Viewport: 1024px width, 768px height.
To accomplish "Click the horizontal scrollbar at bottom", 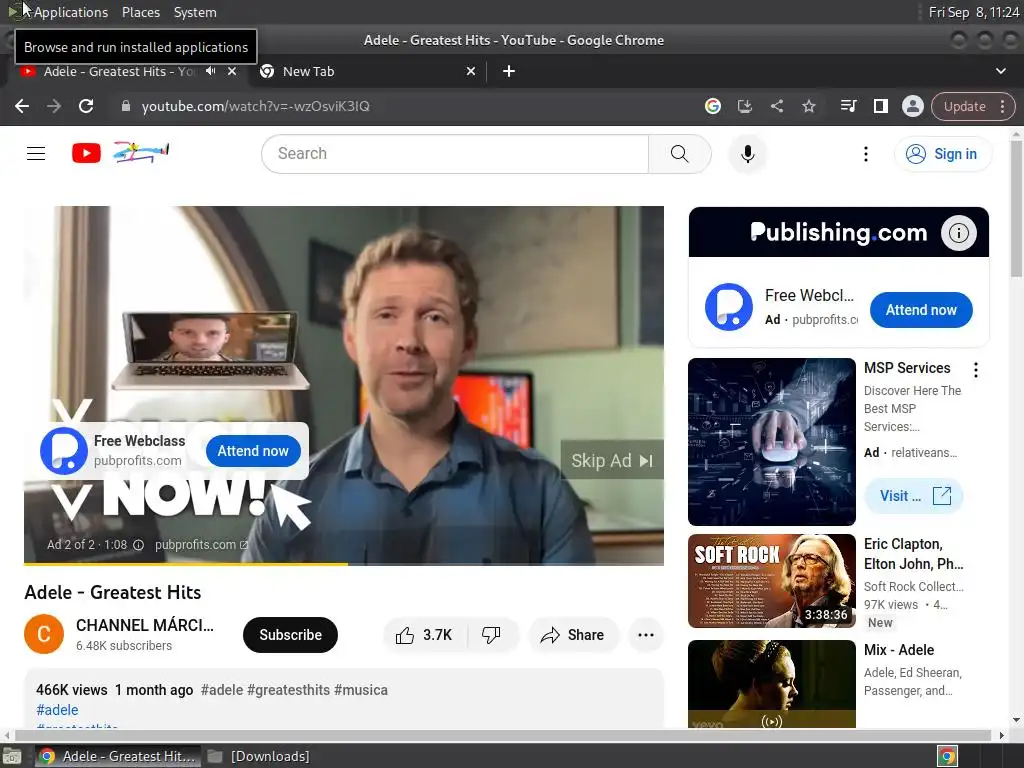I will click(503, 735).
